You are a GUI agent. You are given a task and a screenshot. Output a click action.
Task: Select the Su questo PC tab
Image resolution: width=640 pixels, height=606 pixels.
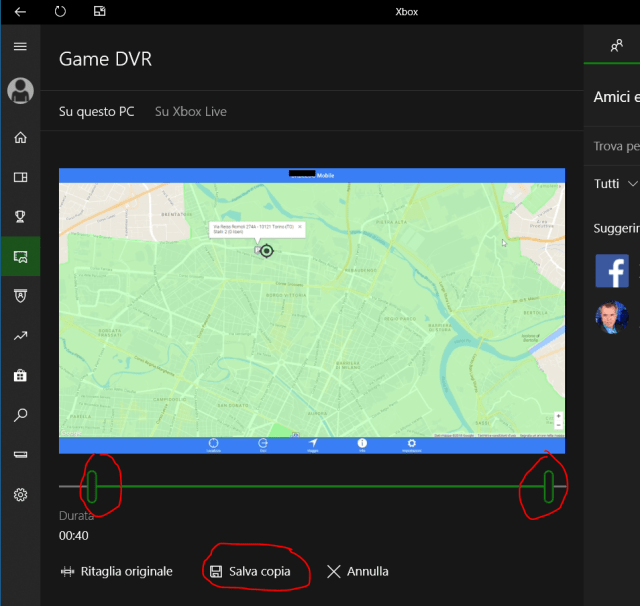click(96, 112)
